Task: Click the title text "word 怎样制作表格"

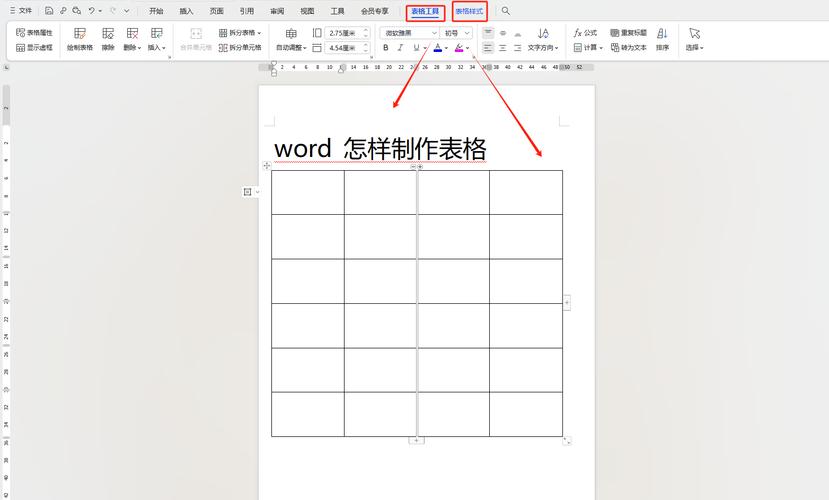Action: click(380, 149)
